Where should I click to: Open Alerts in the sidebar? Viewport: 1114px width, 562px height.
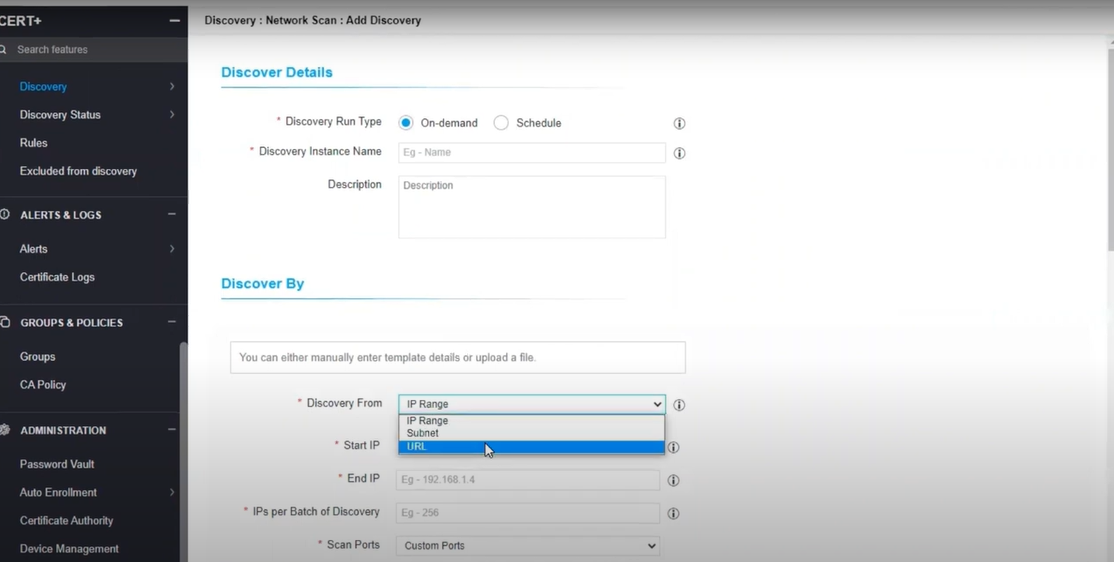point(33,249)
